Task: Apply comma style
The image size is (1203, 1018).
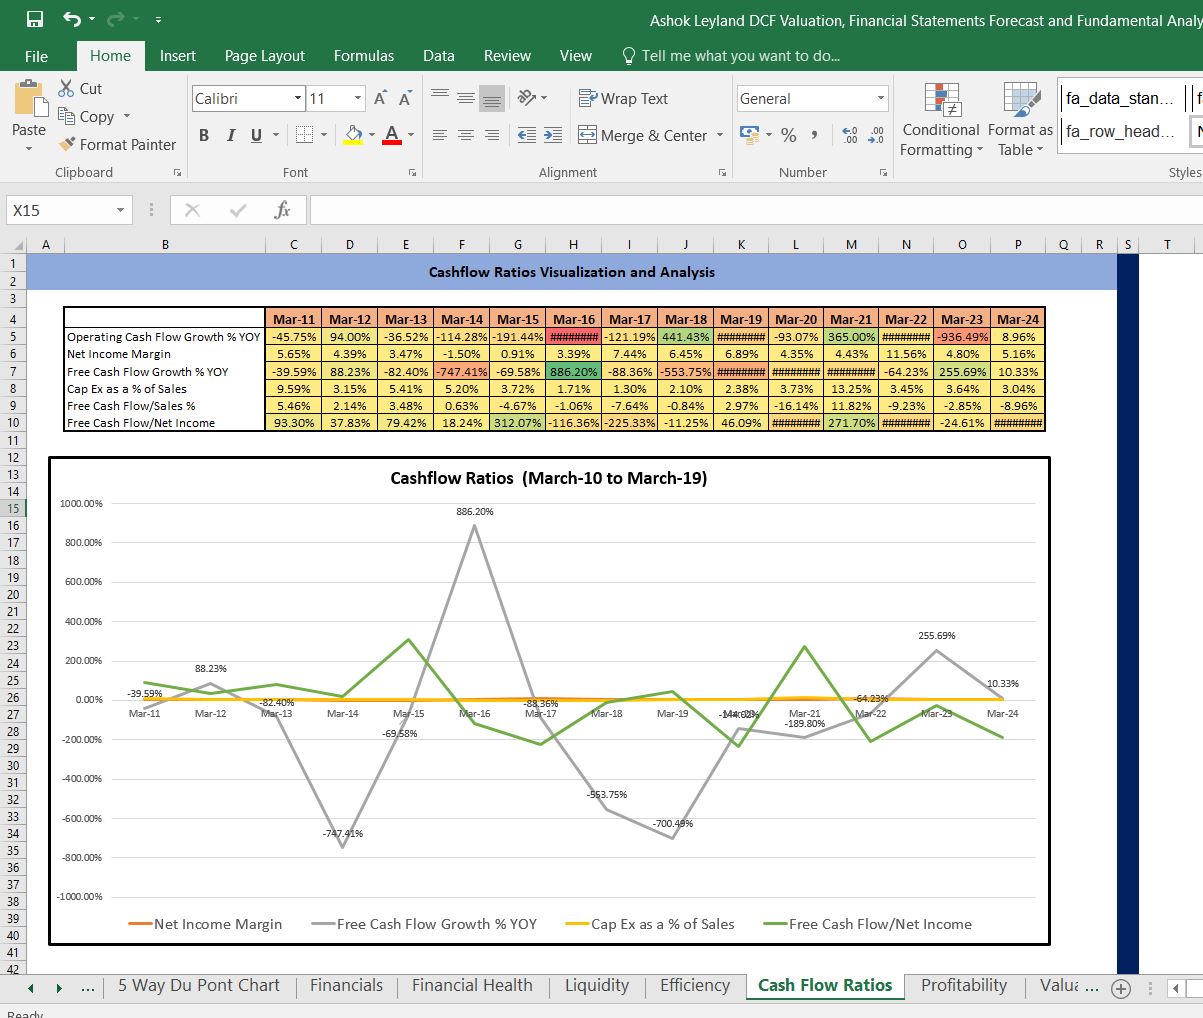Action: (x=815, y=135)
